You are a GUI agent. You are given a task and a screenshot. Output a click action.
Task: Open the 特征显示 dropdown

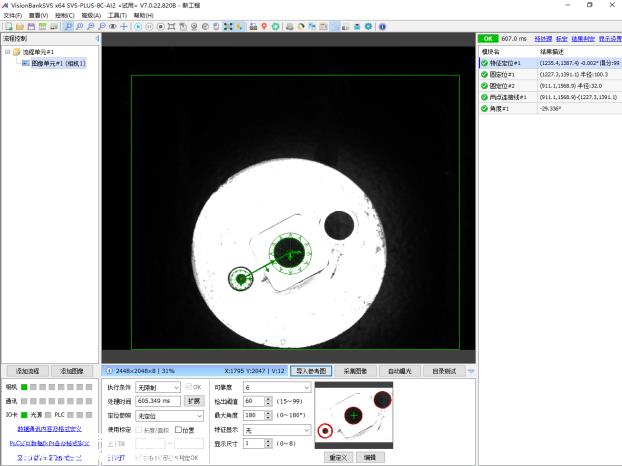point(277,430)
